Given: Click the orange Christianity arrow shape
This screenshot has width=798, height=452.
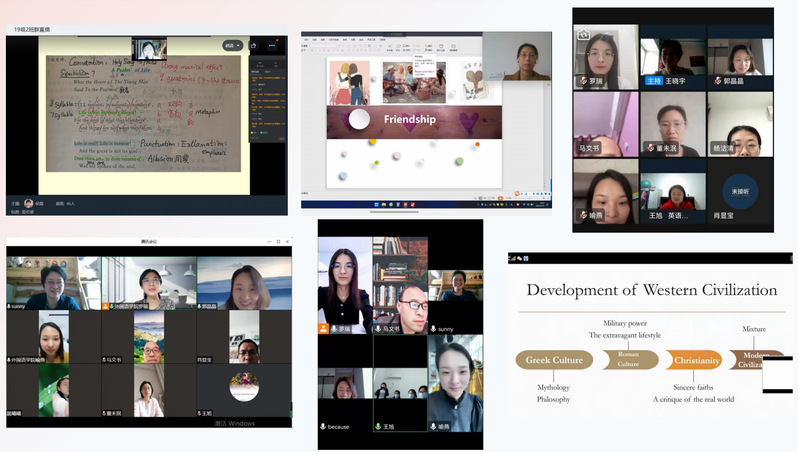Looking at the screenshot, I should point(696,361).
